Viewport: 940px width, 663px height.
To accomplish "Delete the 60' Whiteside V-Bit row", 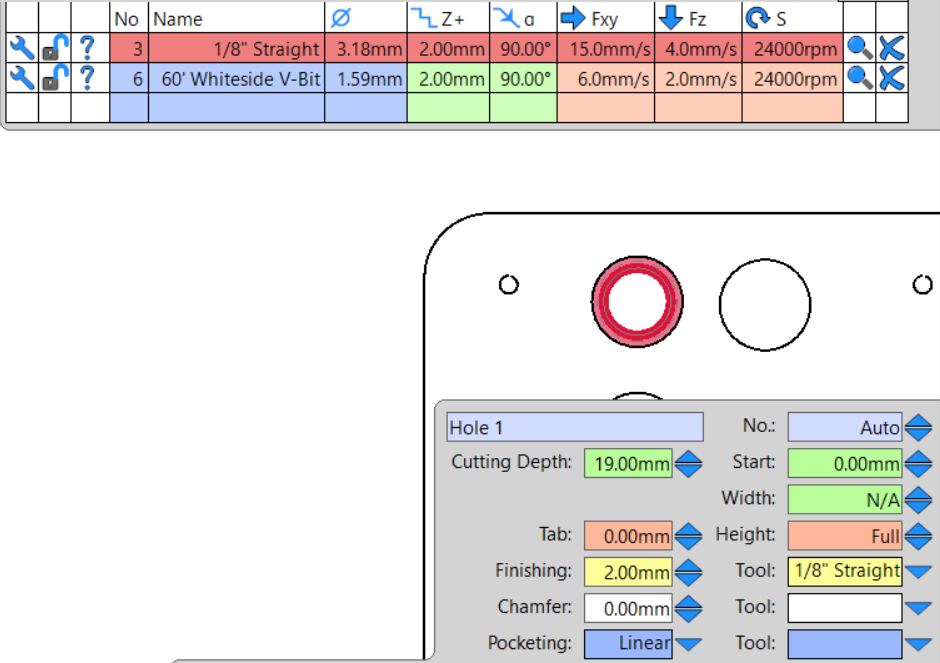I will point(892,78).
